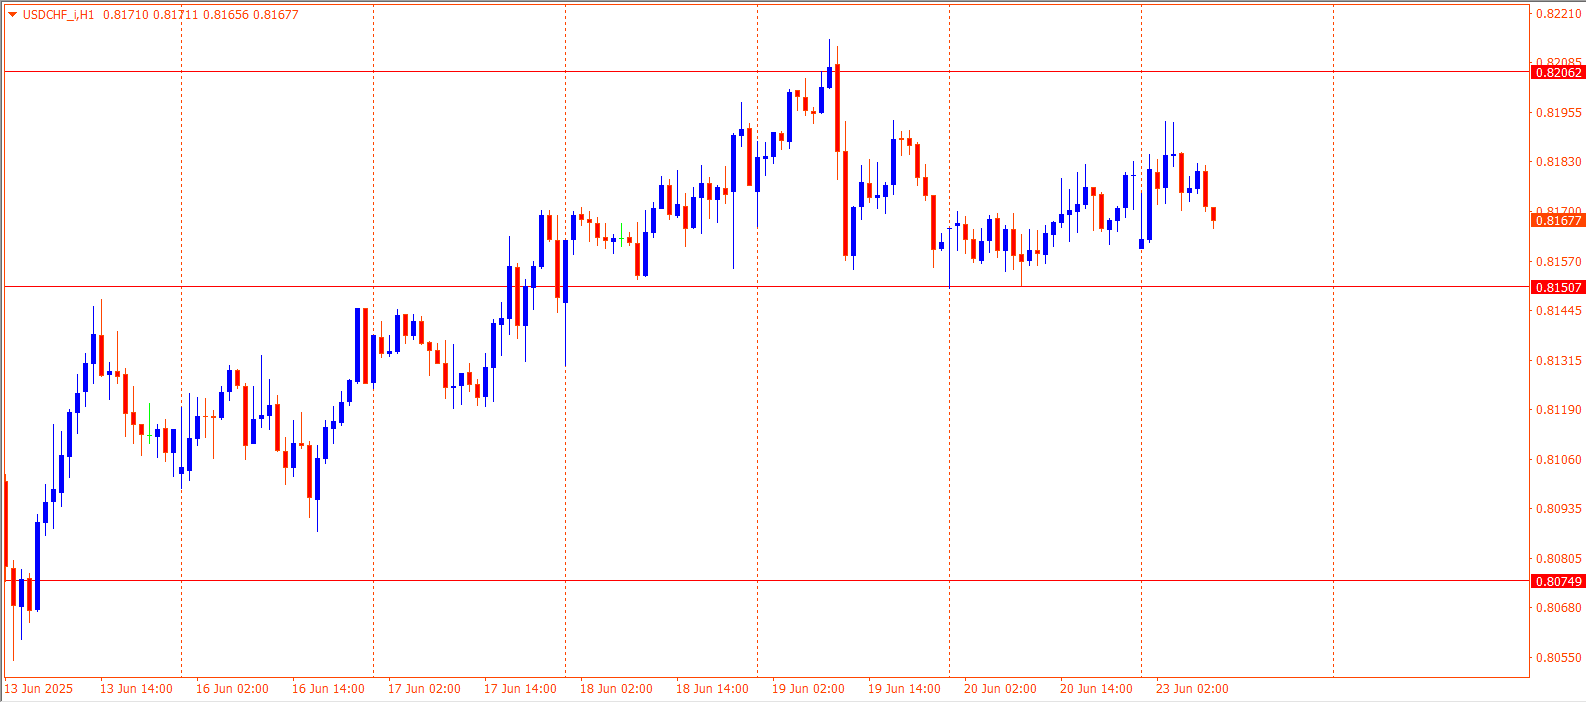Click the 19 Jun 14:00 time label
Image resolution: width=1586 pixels, height=703 pixels.
point(904,689)
